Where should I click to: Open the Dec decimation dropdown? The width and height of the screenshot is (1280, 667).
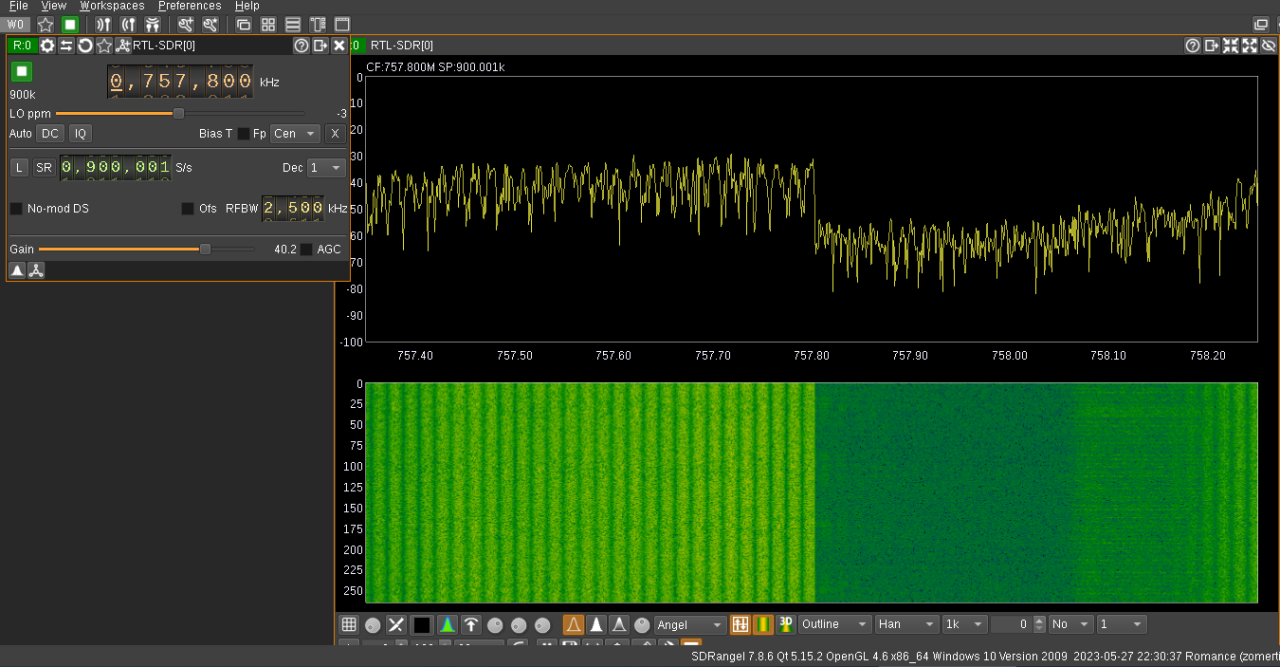[x=326, y=168]
